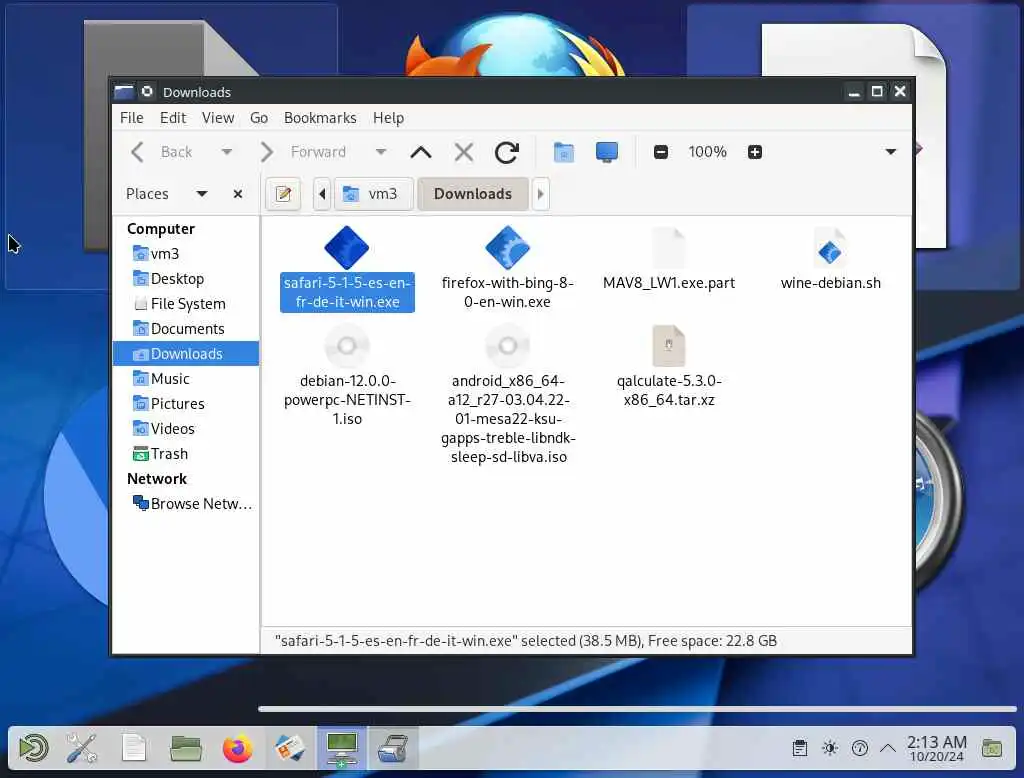Open the Help menu

[x=389, y=118]
